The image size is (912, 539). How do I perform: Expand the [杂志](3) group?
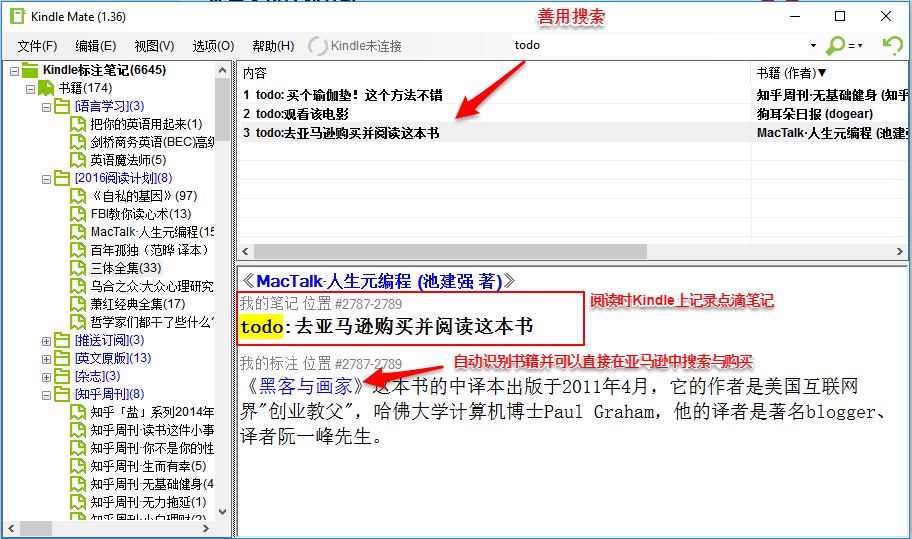[x=46, y=378]
